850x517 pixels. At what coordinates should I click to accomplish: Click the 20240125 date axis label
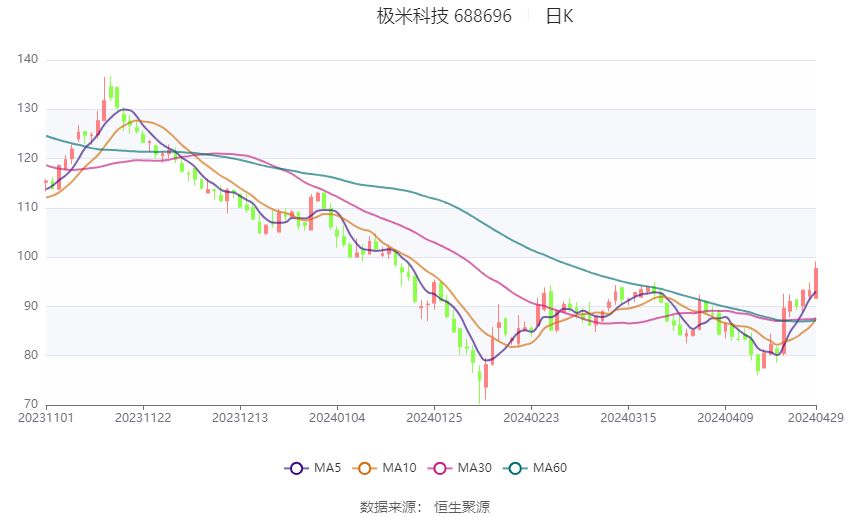click(434, 418)
